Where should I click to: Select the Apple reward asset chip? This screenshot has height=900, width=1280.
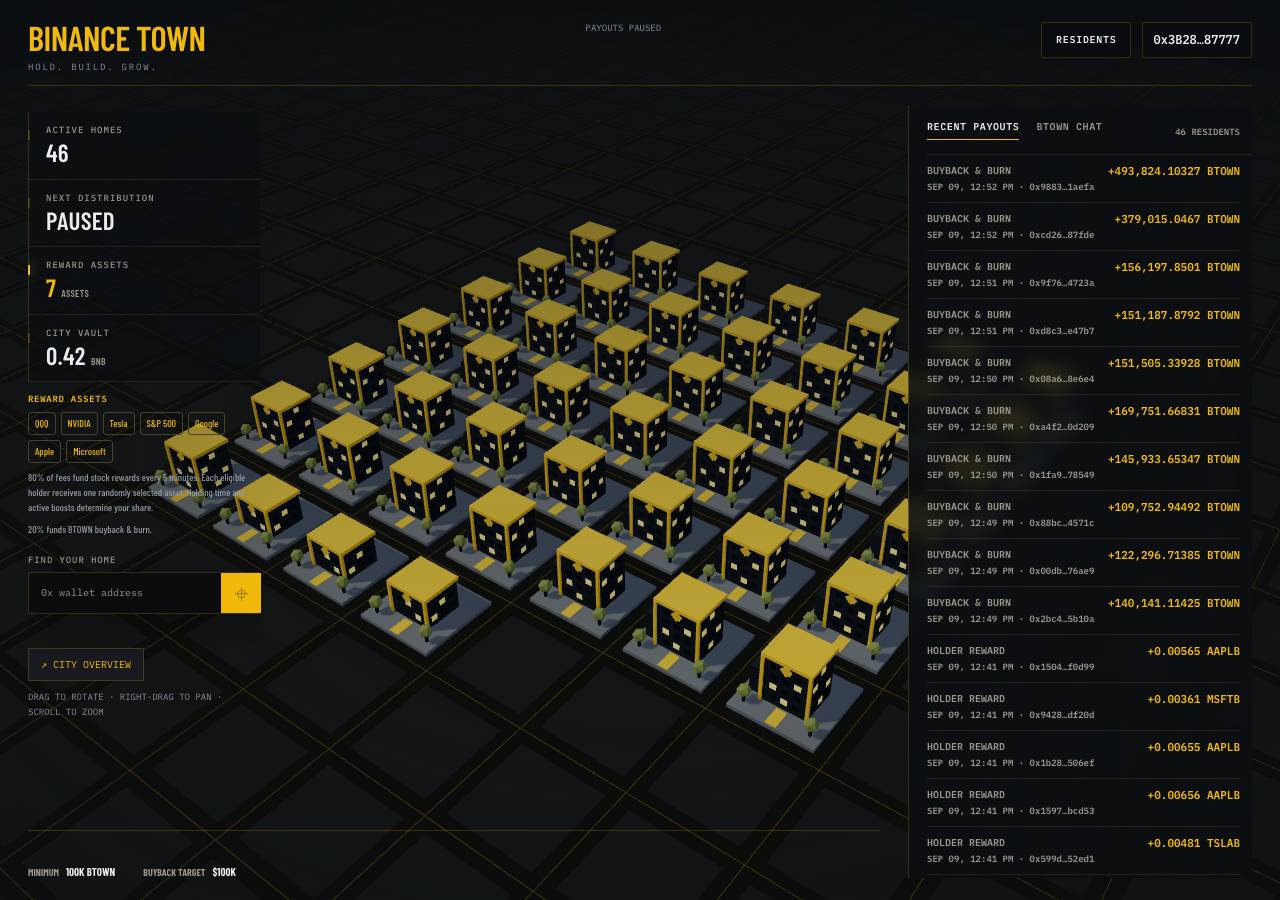point(45,452)
